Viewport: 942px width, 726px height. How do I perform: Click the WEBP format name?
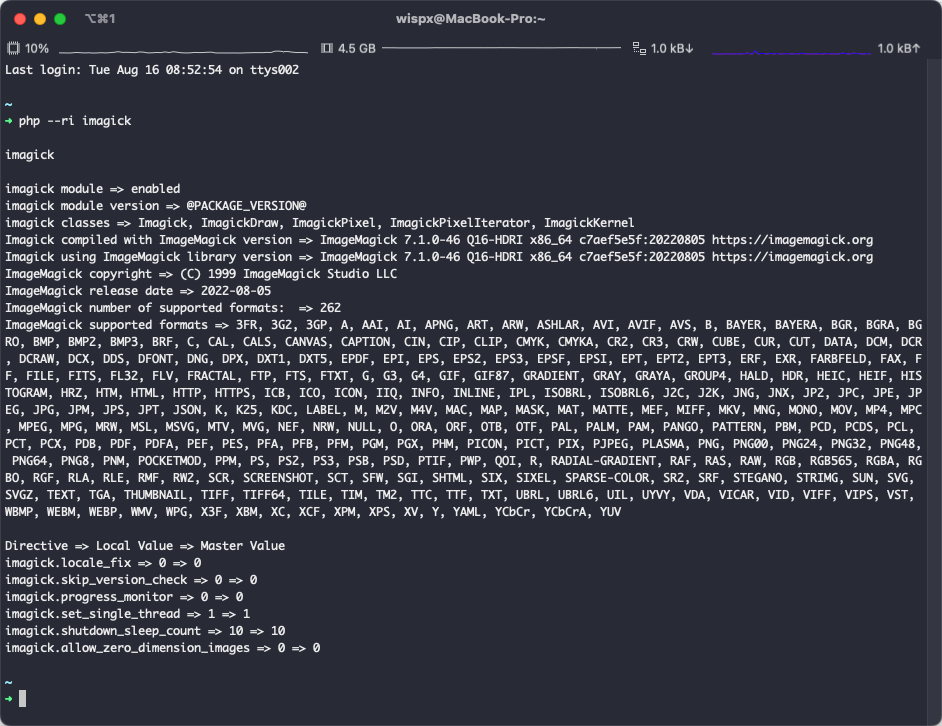pyautogui.click(x=103, y=512)
